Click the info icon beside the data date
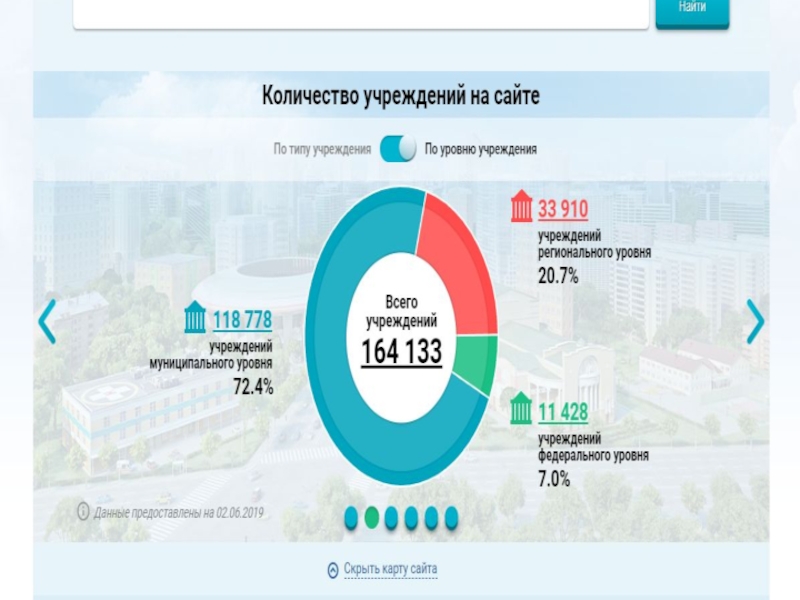The height and width of the screenshot is (600, 800). 83,512
